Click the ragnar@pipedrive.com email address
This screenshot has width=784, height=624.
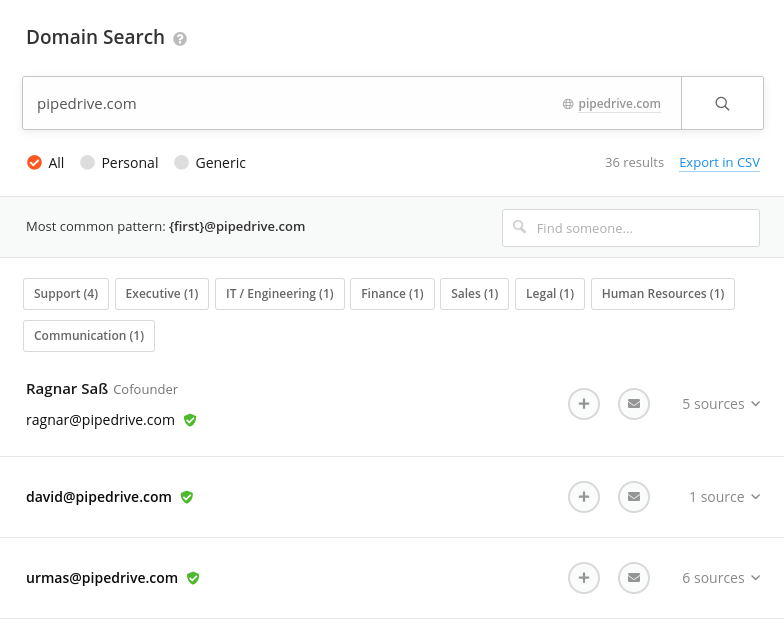click(x=100, y=420)
